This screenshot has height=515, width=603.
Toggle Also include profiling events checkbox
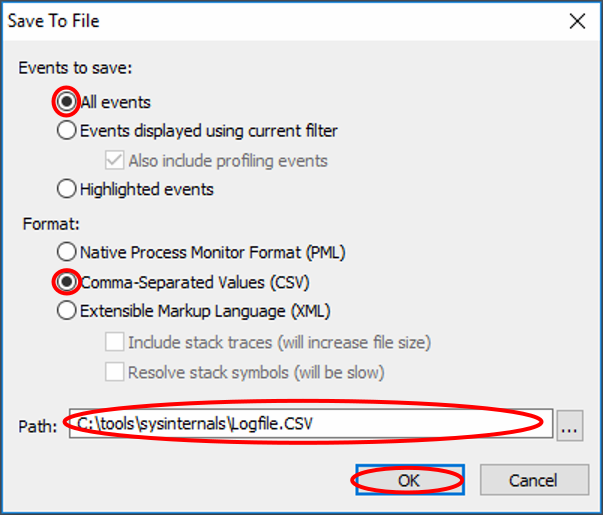pos(114,160)
